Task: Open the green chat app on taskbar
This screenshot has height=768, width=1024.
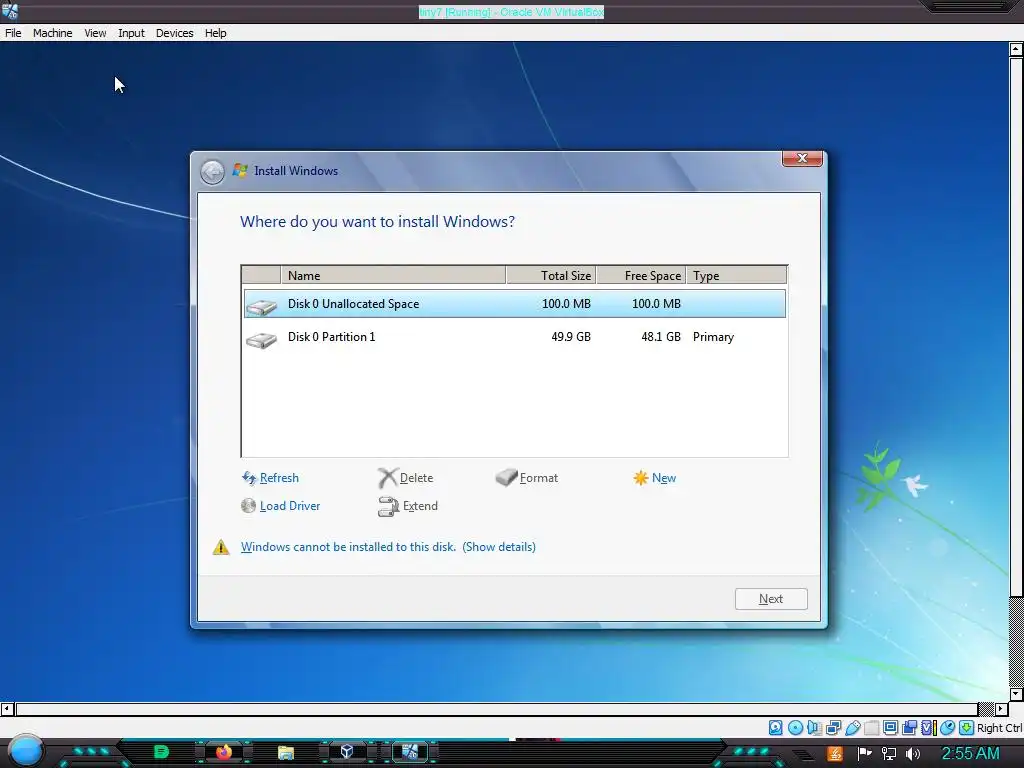Action: pyautogui.click(x=161, y=752)
